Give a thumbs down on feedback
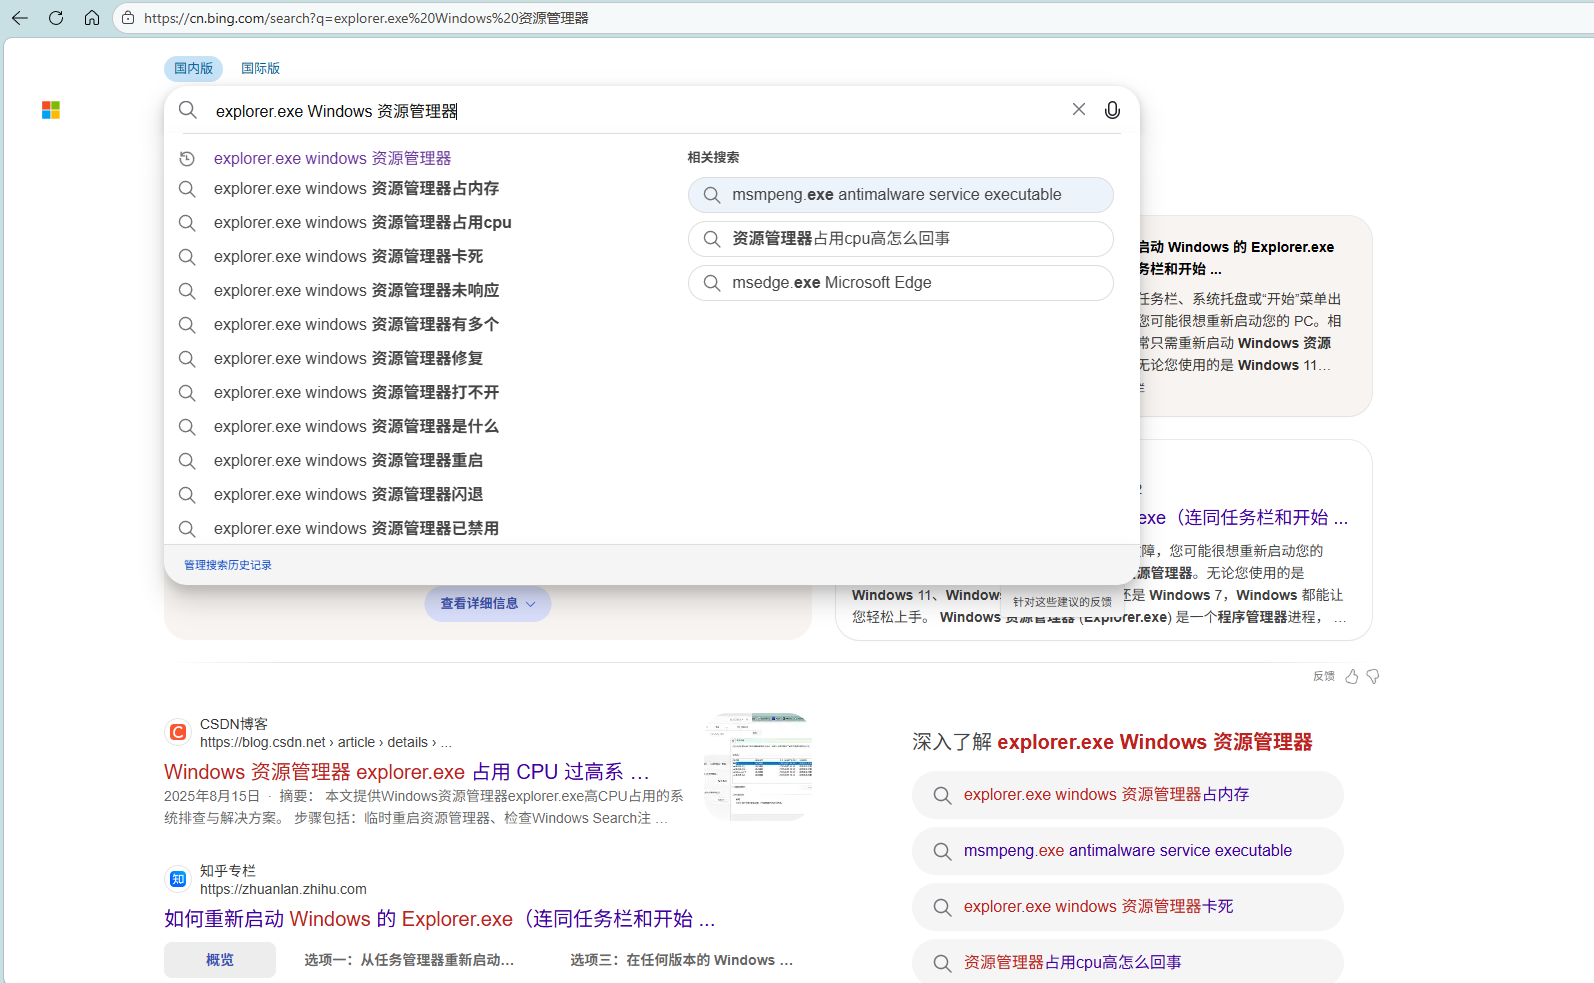 (1373, 677)
